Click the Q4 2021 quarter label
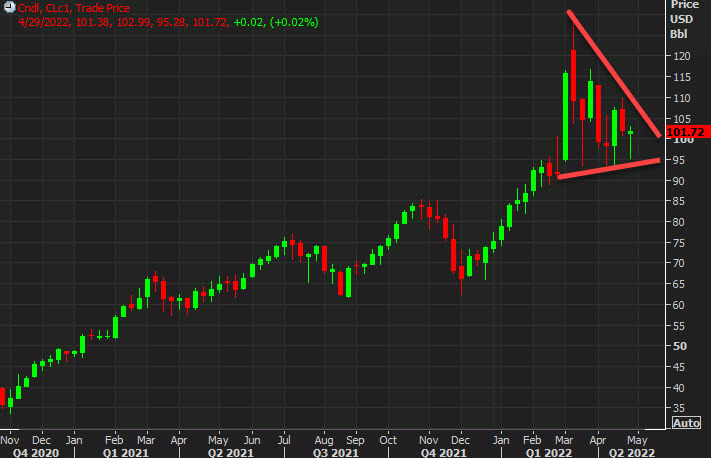This screenshot has height=458, width=711. pos(442,451)
